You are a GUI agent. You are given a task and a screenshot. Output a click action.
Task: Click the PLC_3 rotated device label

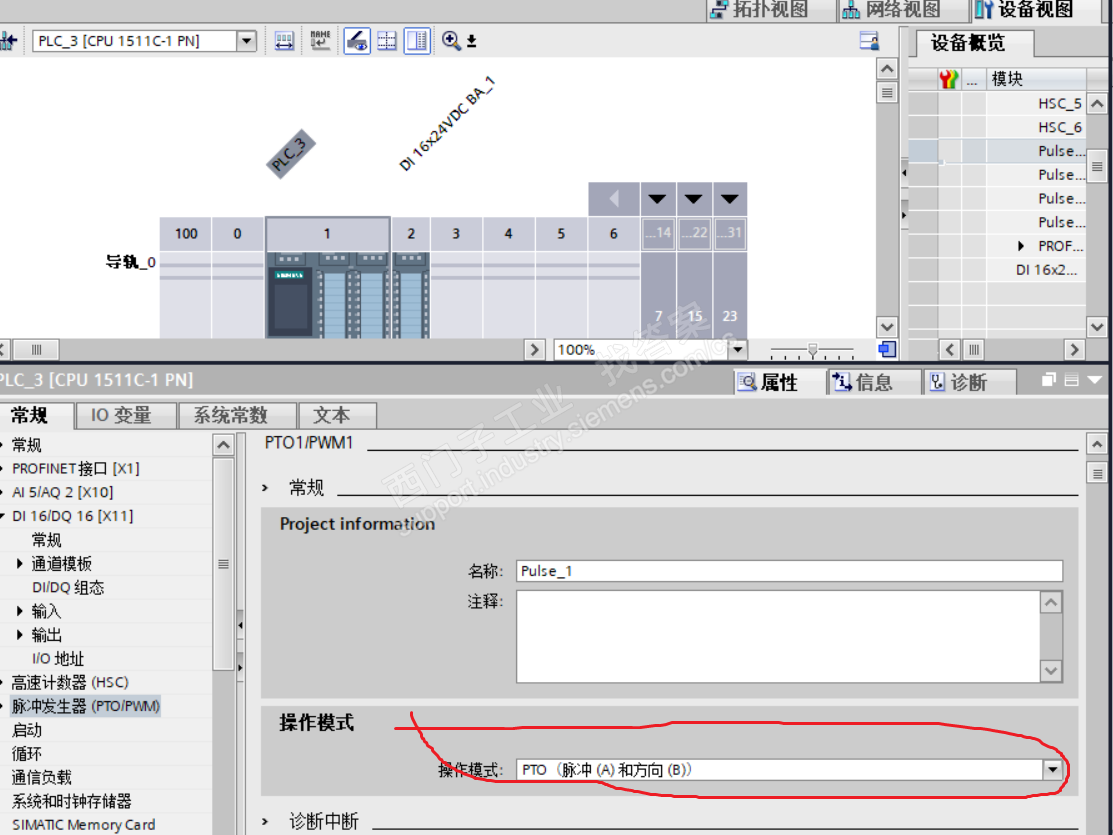290,154
